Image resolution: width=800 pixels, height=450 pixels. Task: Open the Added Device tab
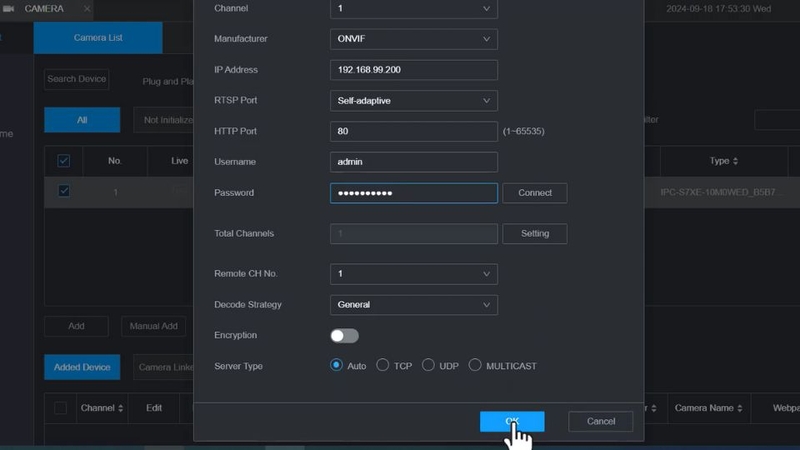tap(82, 367)
